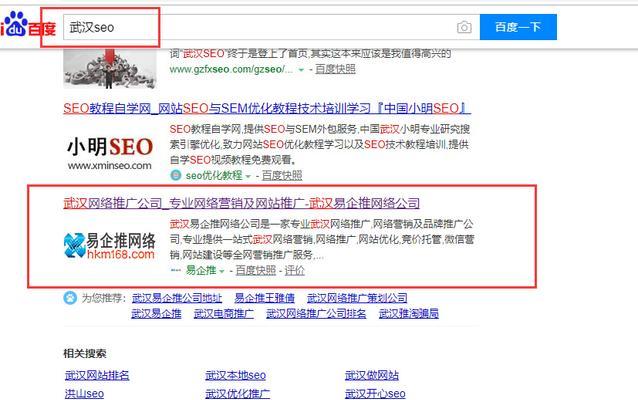Click the 易企推网络 logo thumbnail
The width and height of the screenshot is (638, 400).
tap(109, 244)
